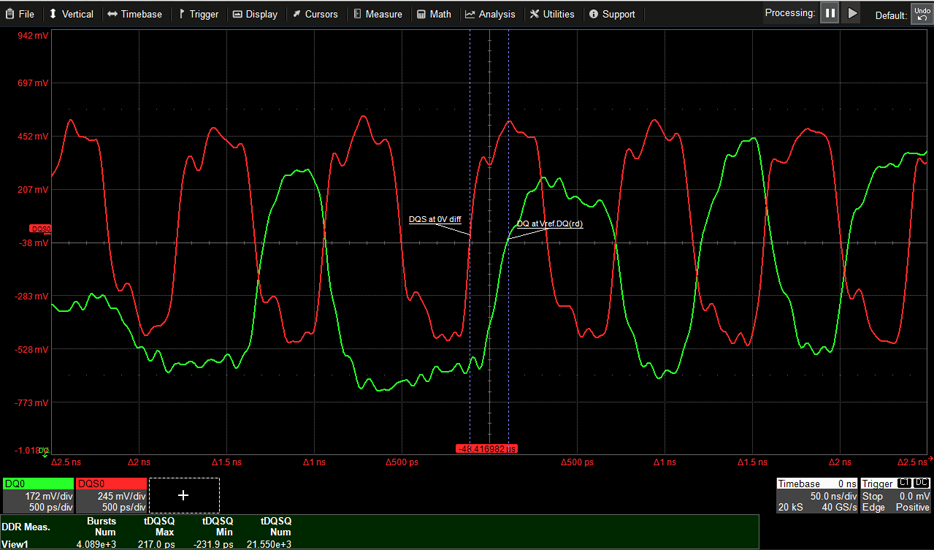Open the Timebase descriptor box
The width and height of the screenshot is (934, 550).
[815, 495]
